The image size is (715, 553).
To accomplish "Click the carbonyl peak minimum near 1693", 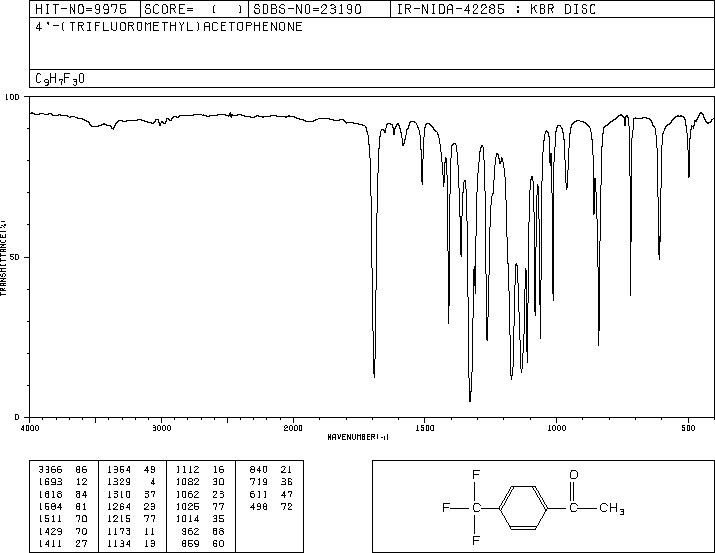I will tap(374, 376).
